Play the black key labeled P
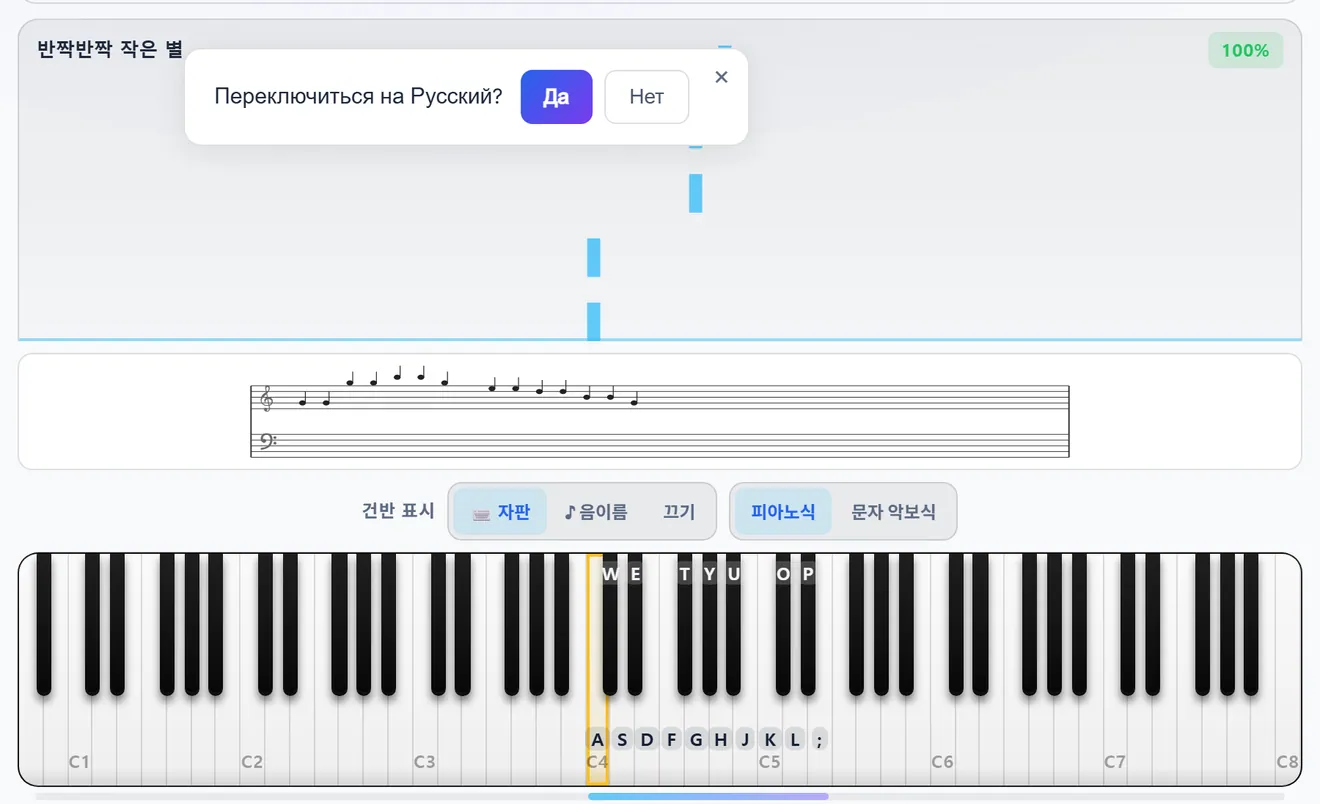Image resolution: width=1320 pixels, height=804 pixels. pyautogui.click(x=807, y=625)
